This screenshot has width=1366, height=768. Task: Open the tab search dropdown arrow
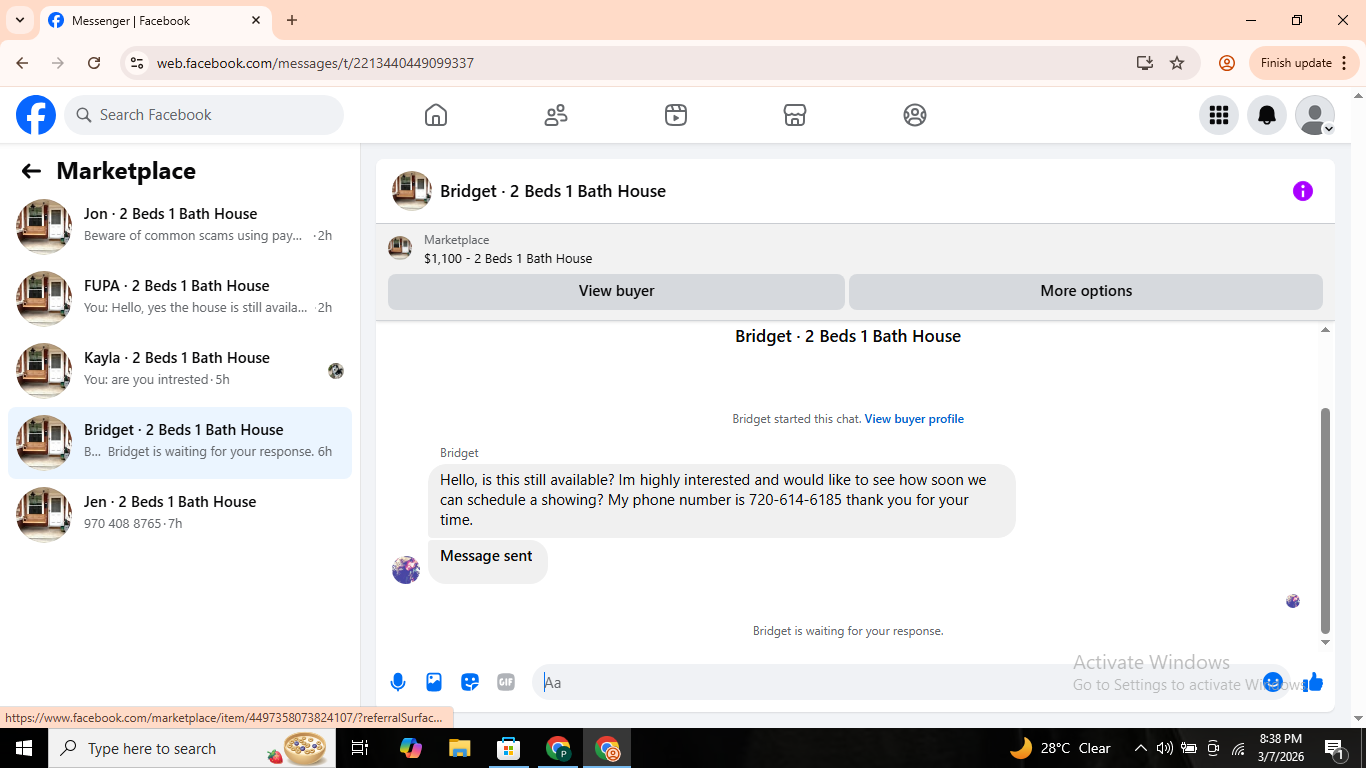click(x=20, y=20)
